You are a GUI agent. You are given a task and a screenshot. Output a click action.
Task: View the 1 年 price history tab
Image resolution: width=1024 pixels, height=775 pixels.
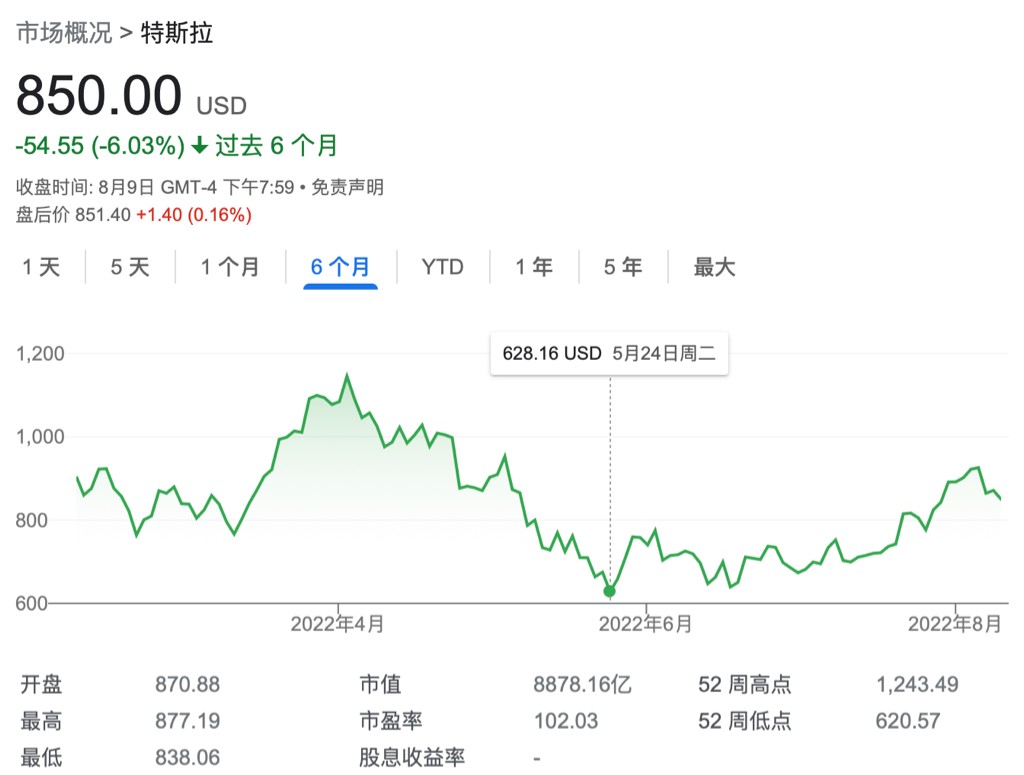[534, 267]
